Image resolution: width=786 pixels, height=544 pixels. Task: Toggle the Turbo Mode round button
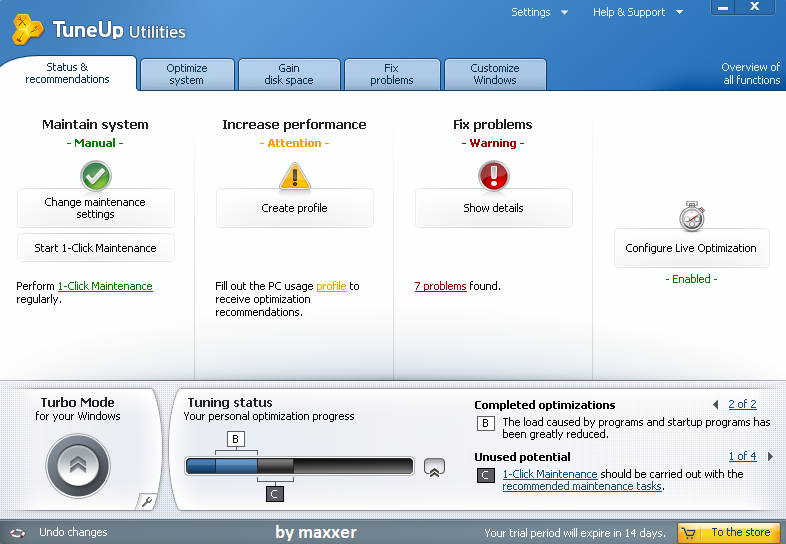pyautogui.click(x=78, y=466)
